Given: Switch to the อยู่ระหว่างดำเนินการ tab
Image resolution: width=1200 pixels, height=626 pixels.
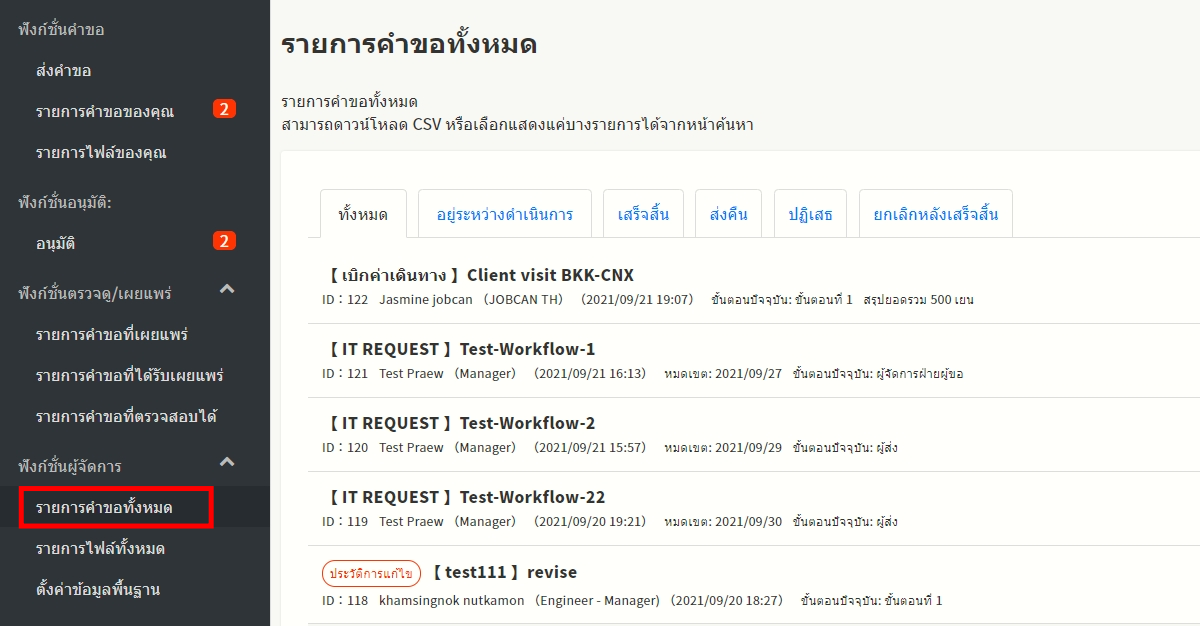Looking at the screenshot, I should tap(504, 214).
